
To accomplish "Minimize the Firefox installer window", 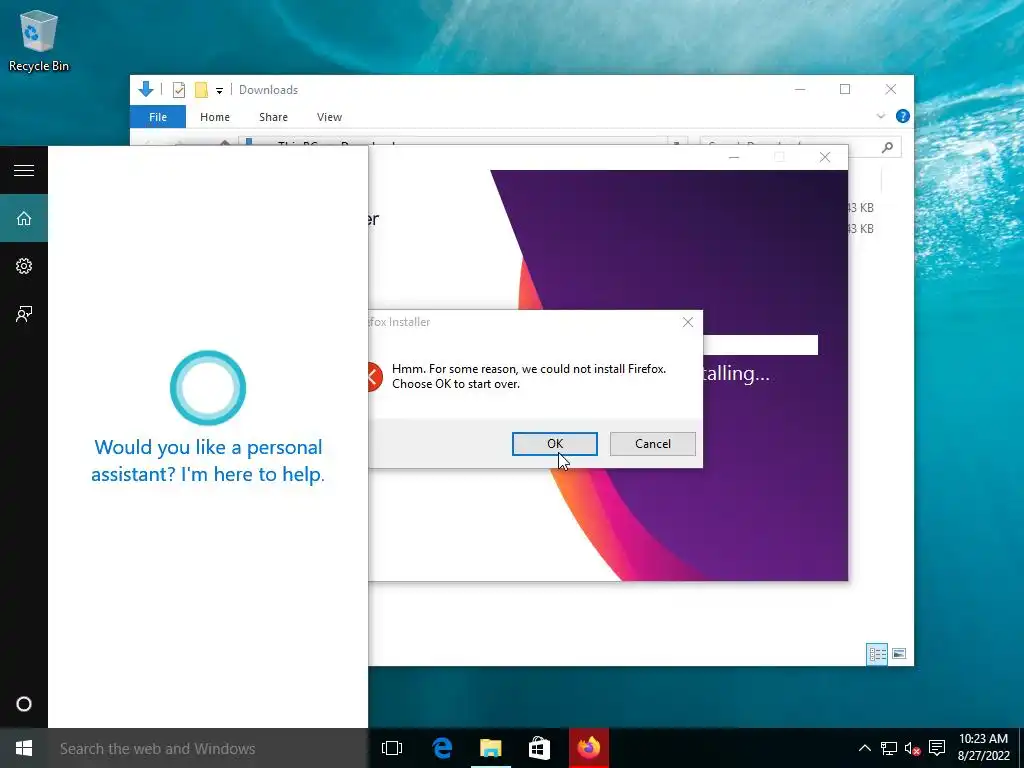I will click(x=734, y=157).
